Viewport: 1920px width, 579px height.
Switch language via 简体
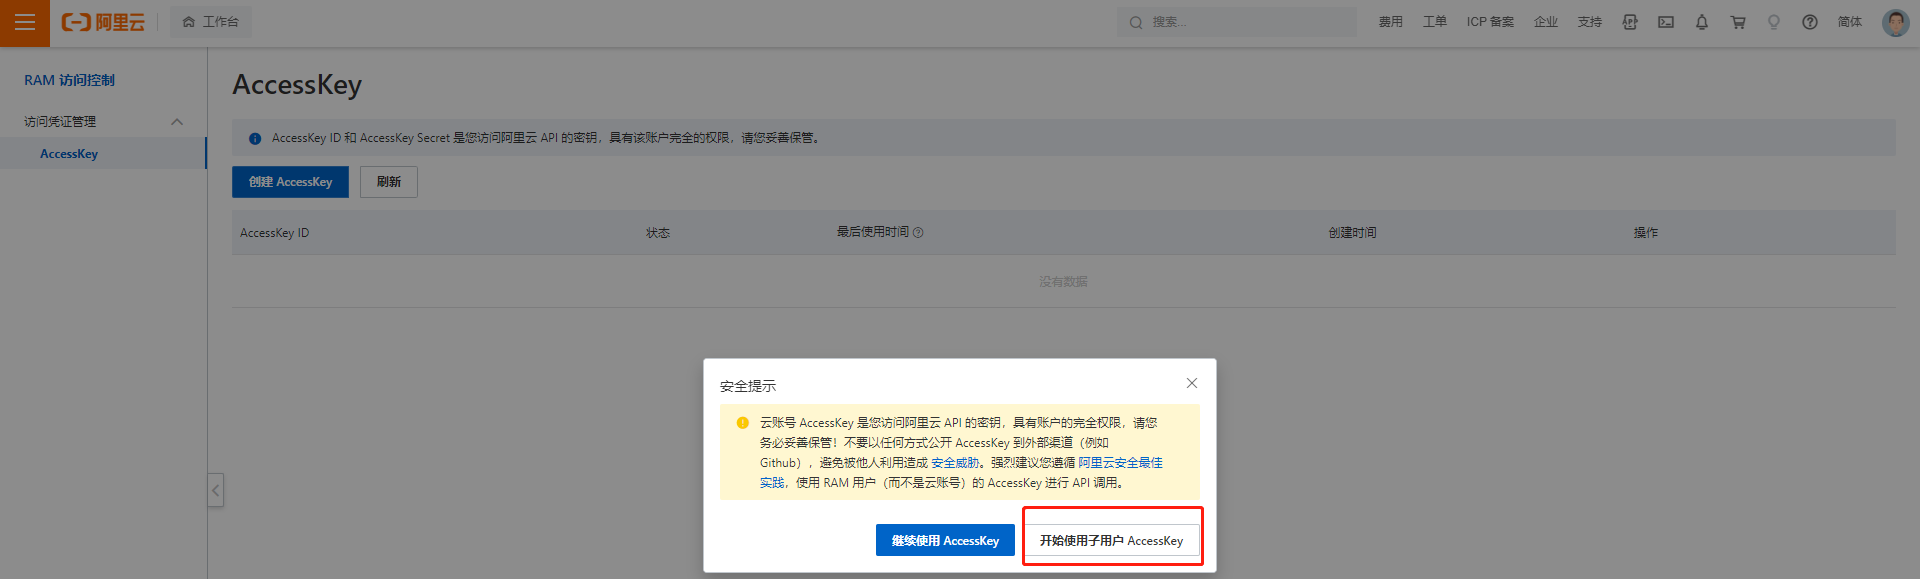coord(1850,22)
